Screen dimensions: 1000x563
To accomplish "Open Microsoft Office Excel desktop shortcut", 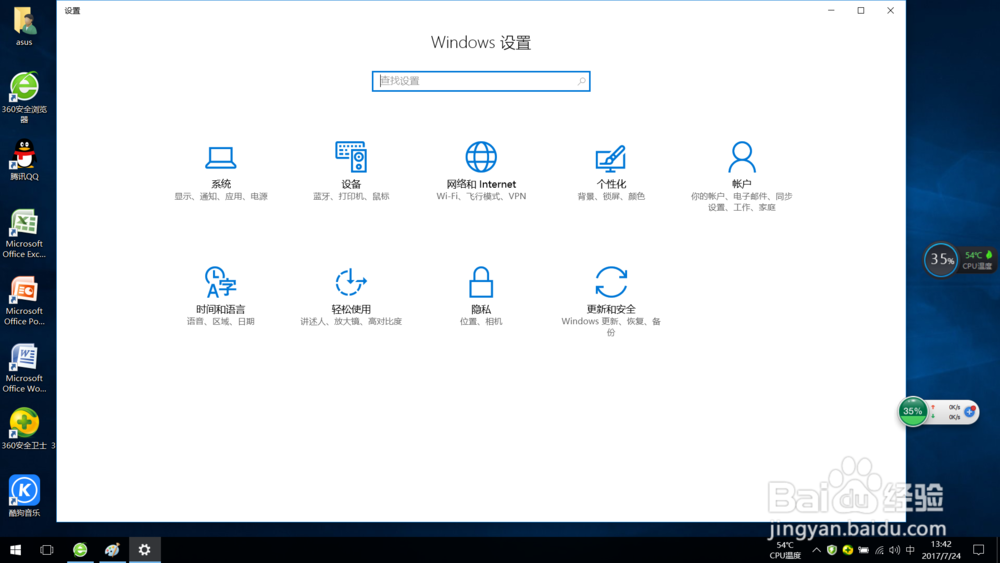I will click(x=24, y=234).
